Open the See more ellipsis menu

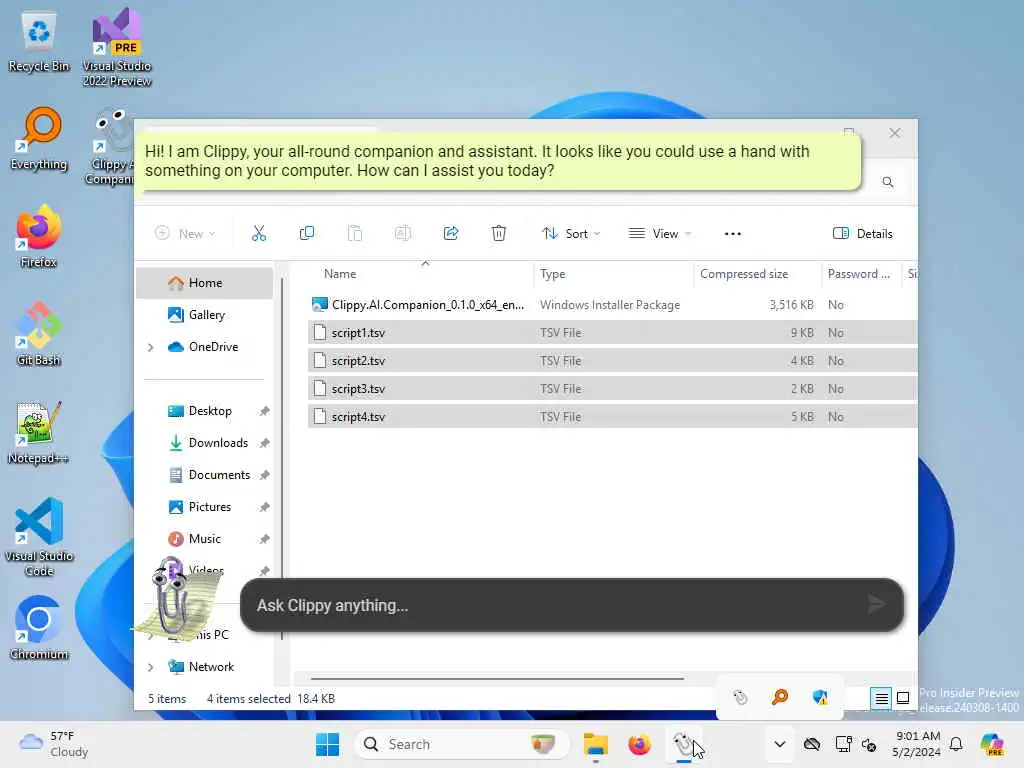(x=733, y=234)
